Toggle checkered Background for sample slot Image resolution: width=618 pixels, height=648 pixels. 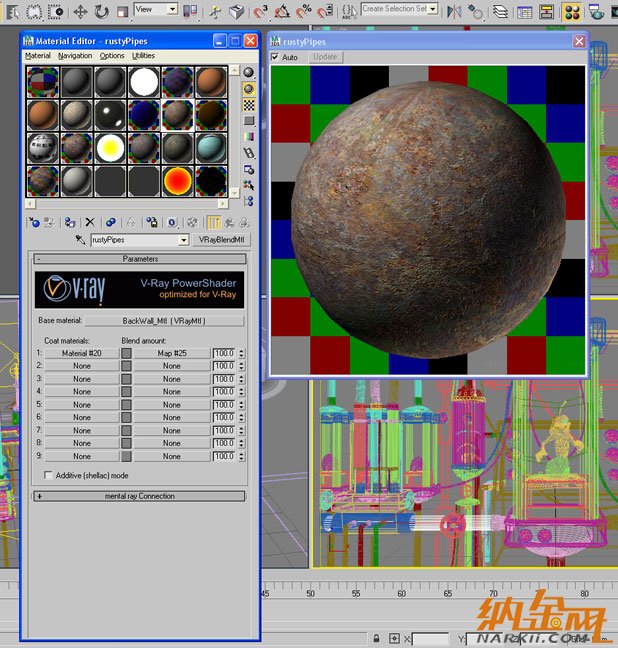coord(248,105)
